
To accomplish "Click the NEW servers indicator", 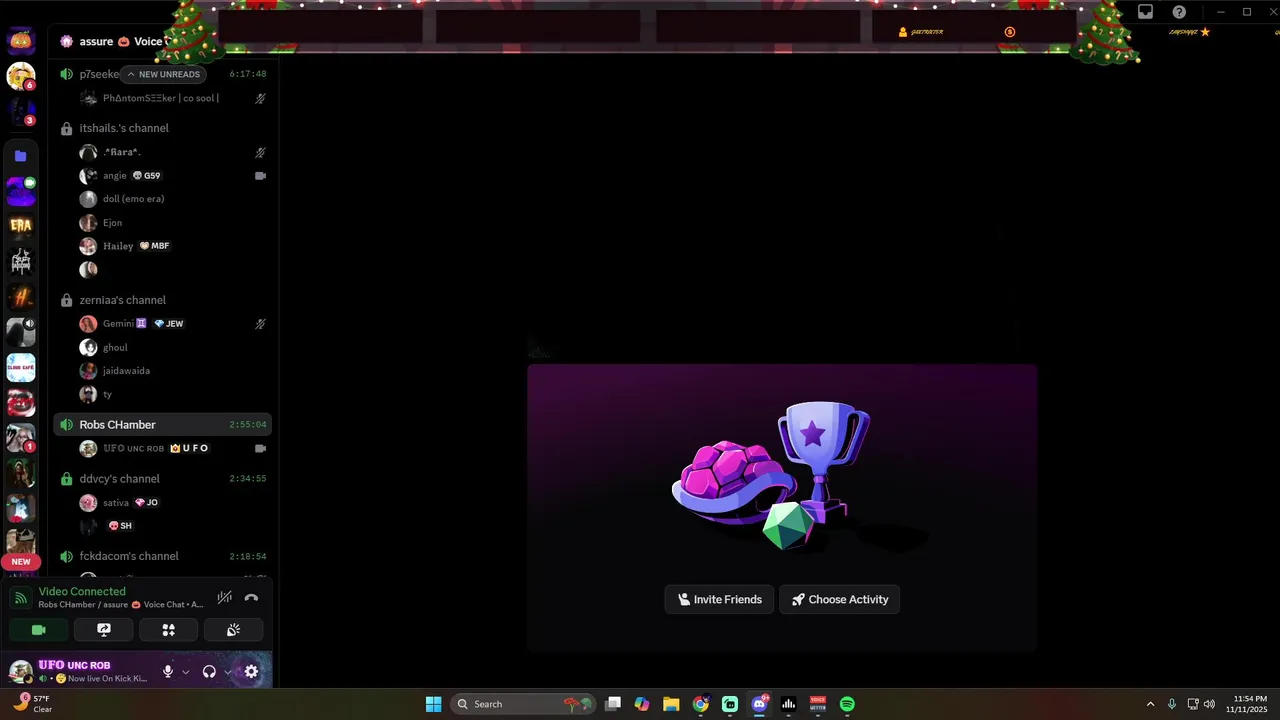I will (21, 562).
